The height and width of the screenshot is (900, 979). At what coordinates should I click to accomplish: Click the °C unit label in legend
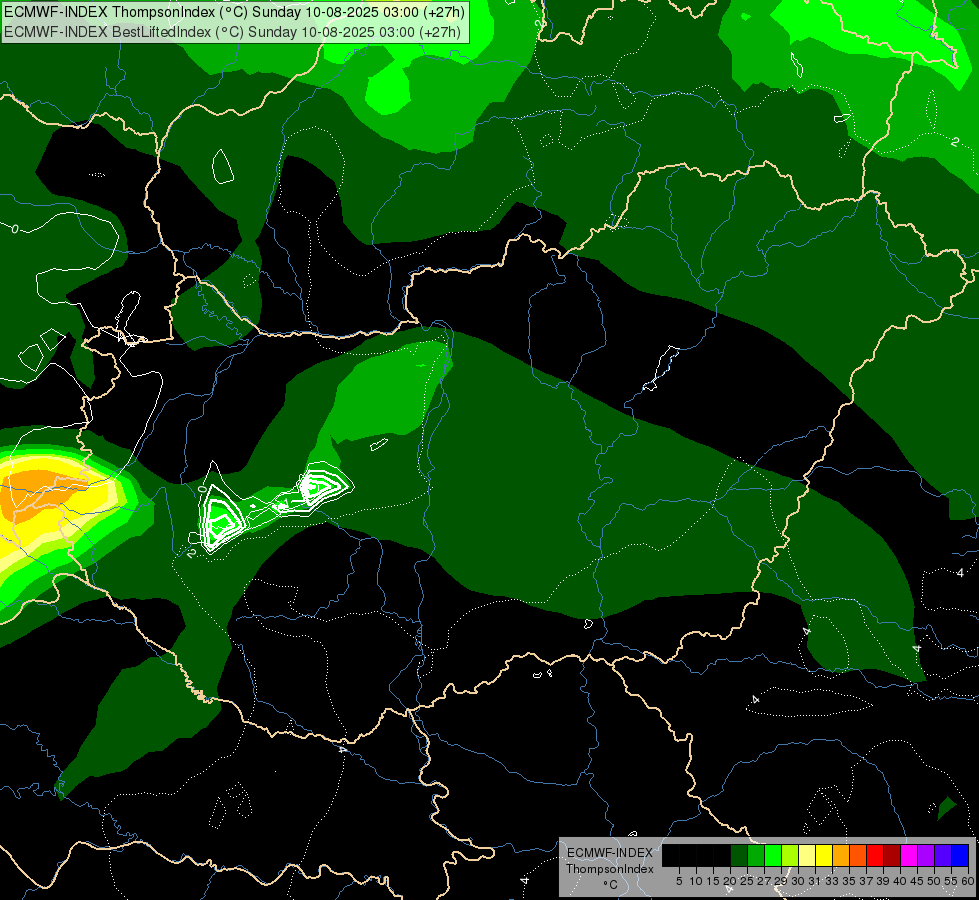coord(610,884)
